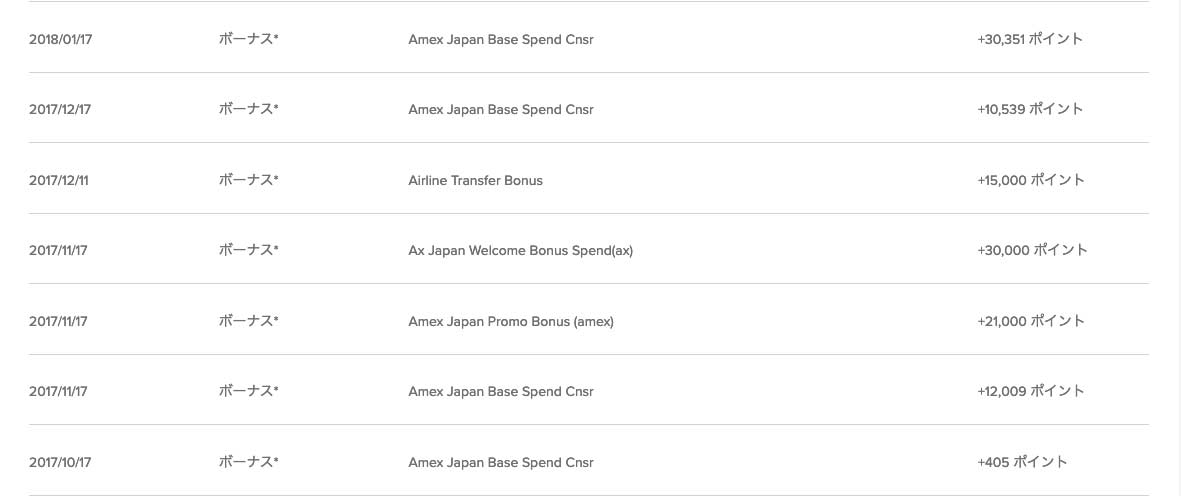
Task: Select Amex Japan Base Spend Cnsr for 2018/01/17
Action: [500, 39]
